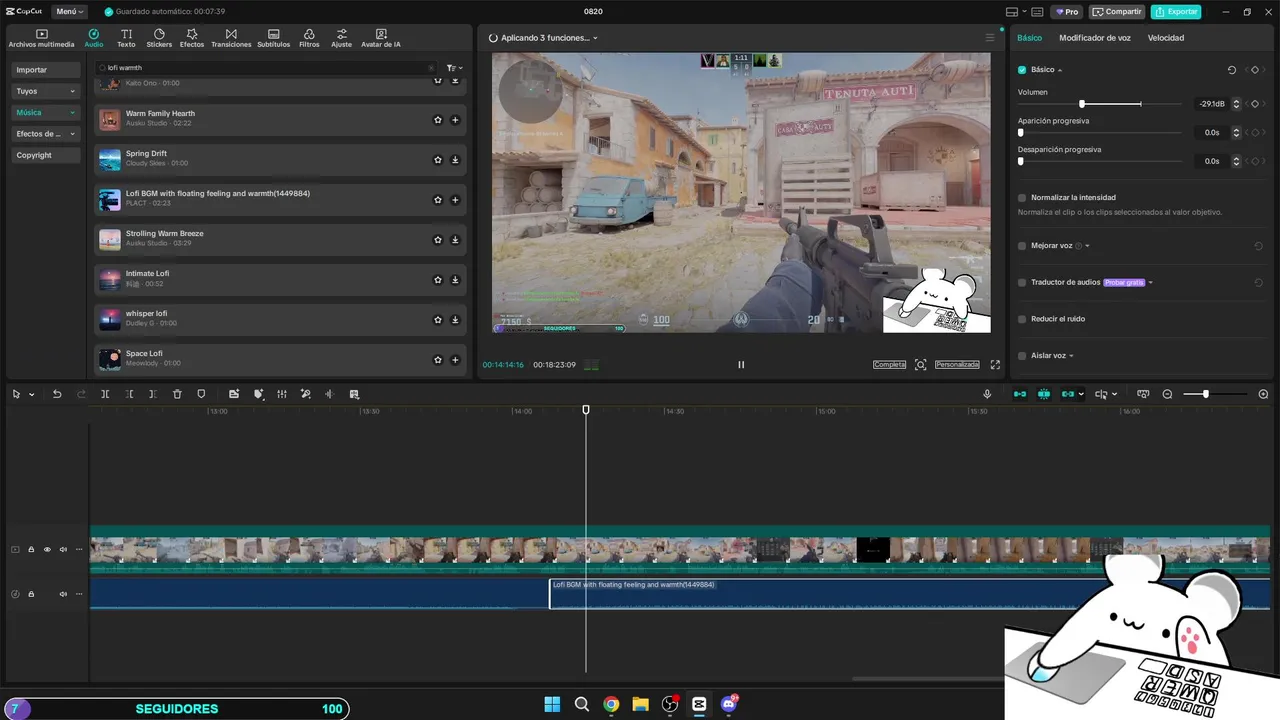Click the Compartir button
The height and width of the screenshot is (720, 1280).
(1117, 12)
